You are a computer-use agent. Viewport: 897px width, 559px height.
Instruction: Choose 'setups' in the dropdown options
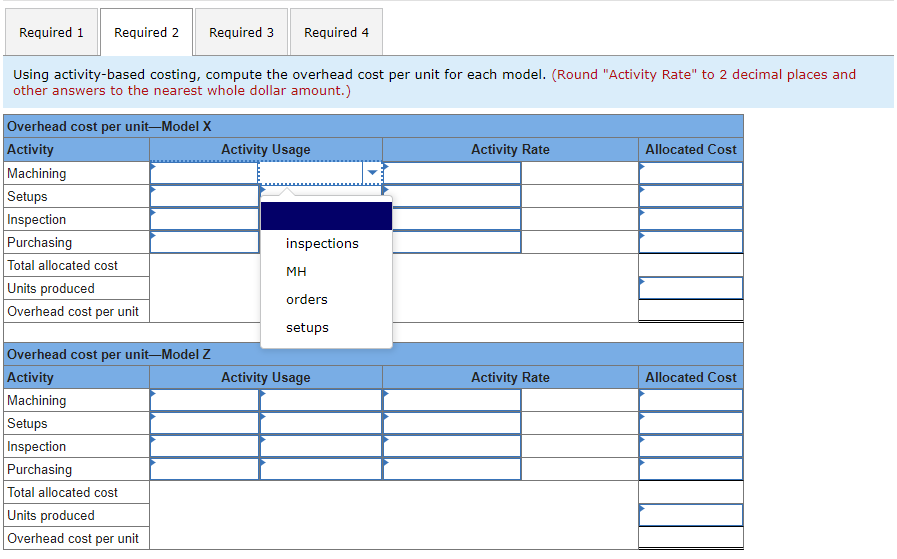[x=326, y=328]
